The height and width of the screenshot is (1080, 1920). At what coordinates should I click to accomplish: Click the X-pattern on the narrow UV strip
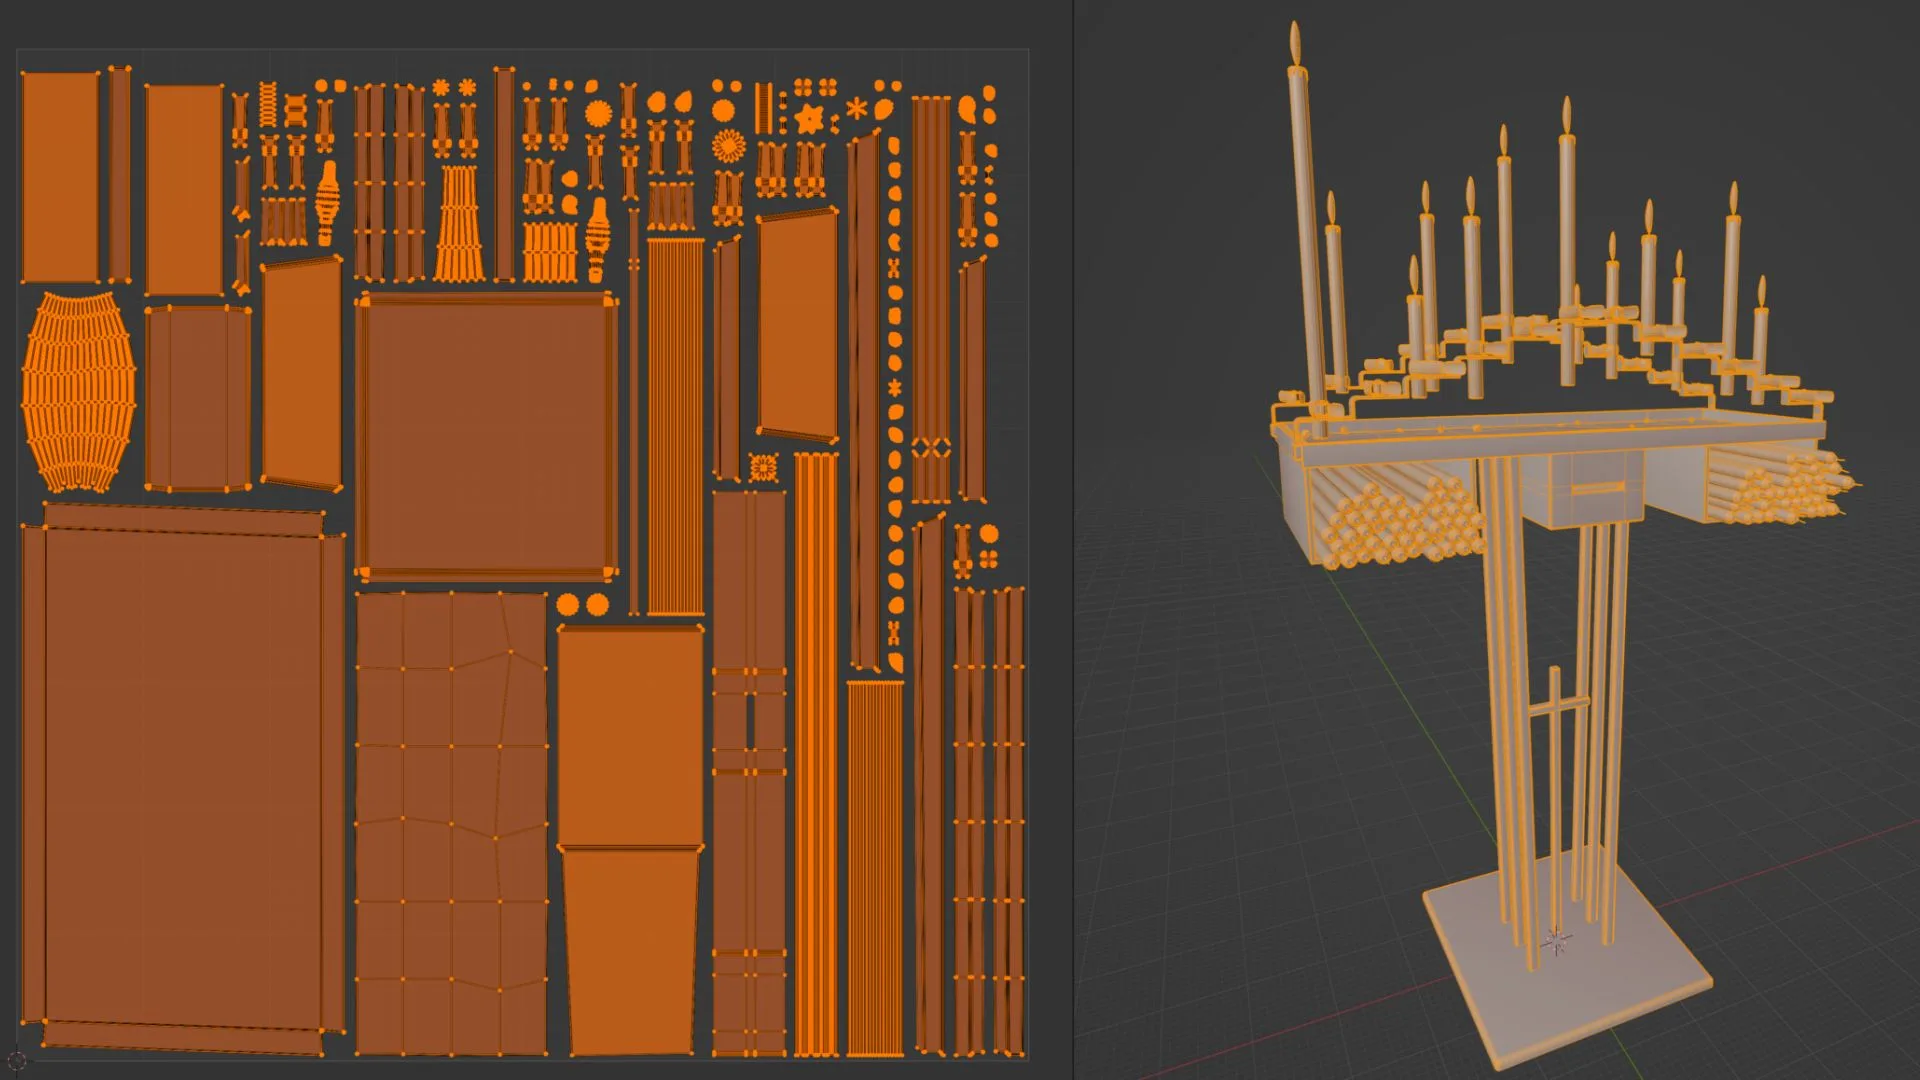click(931, 447)
